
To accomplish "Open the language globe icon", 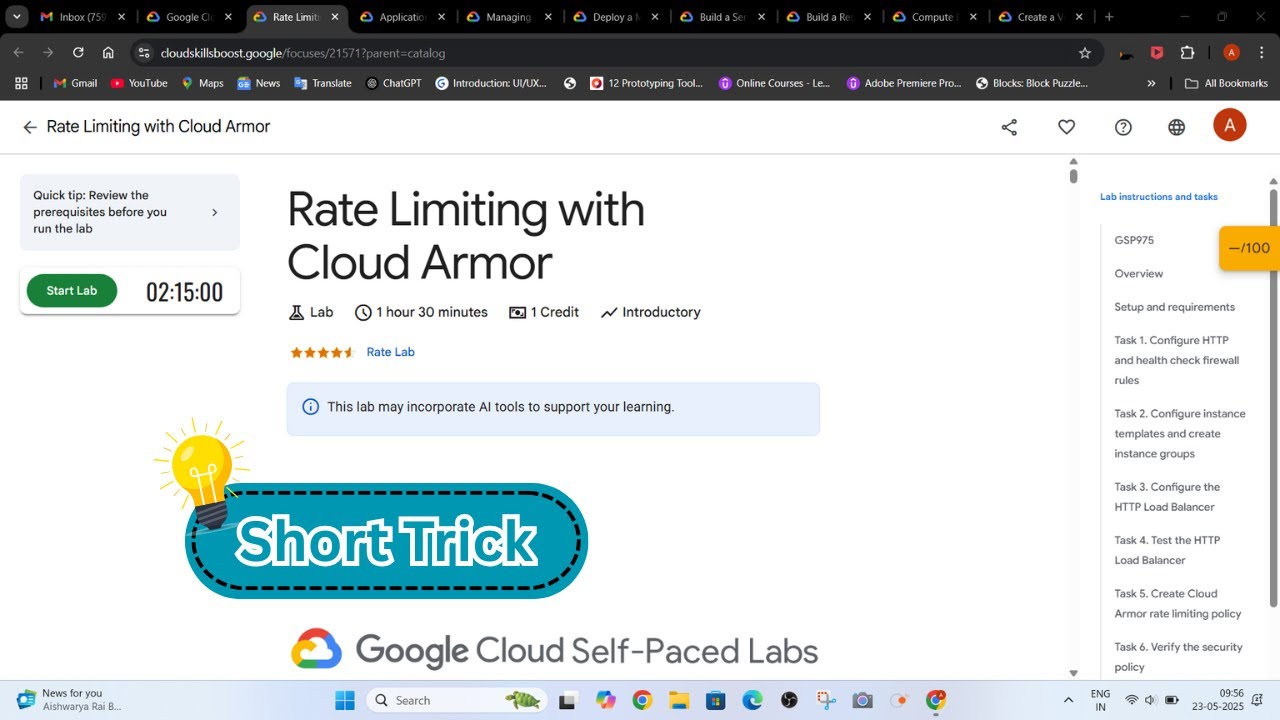I will click(1177, 127).
